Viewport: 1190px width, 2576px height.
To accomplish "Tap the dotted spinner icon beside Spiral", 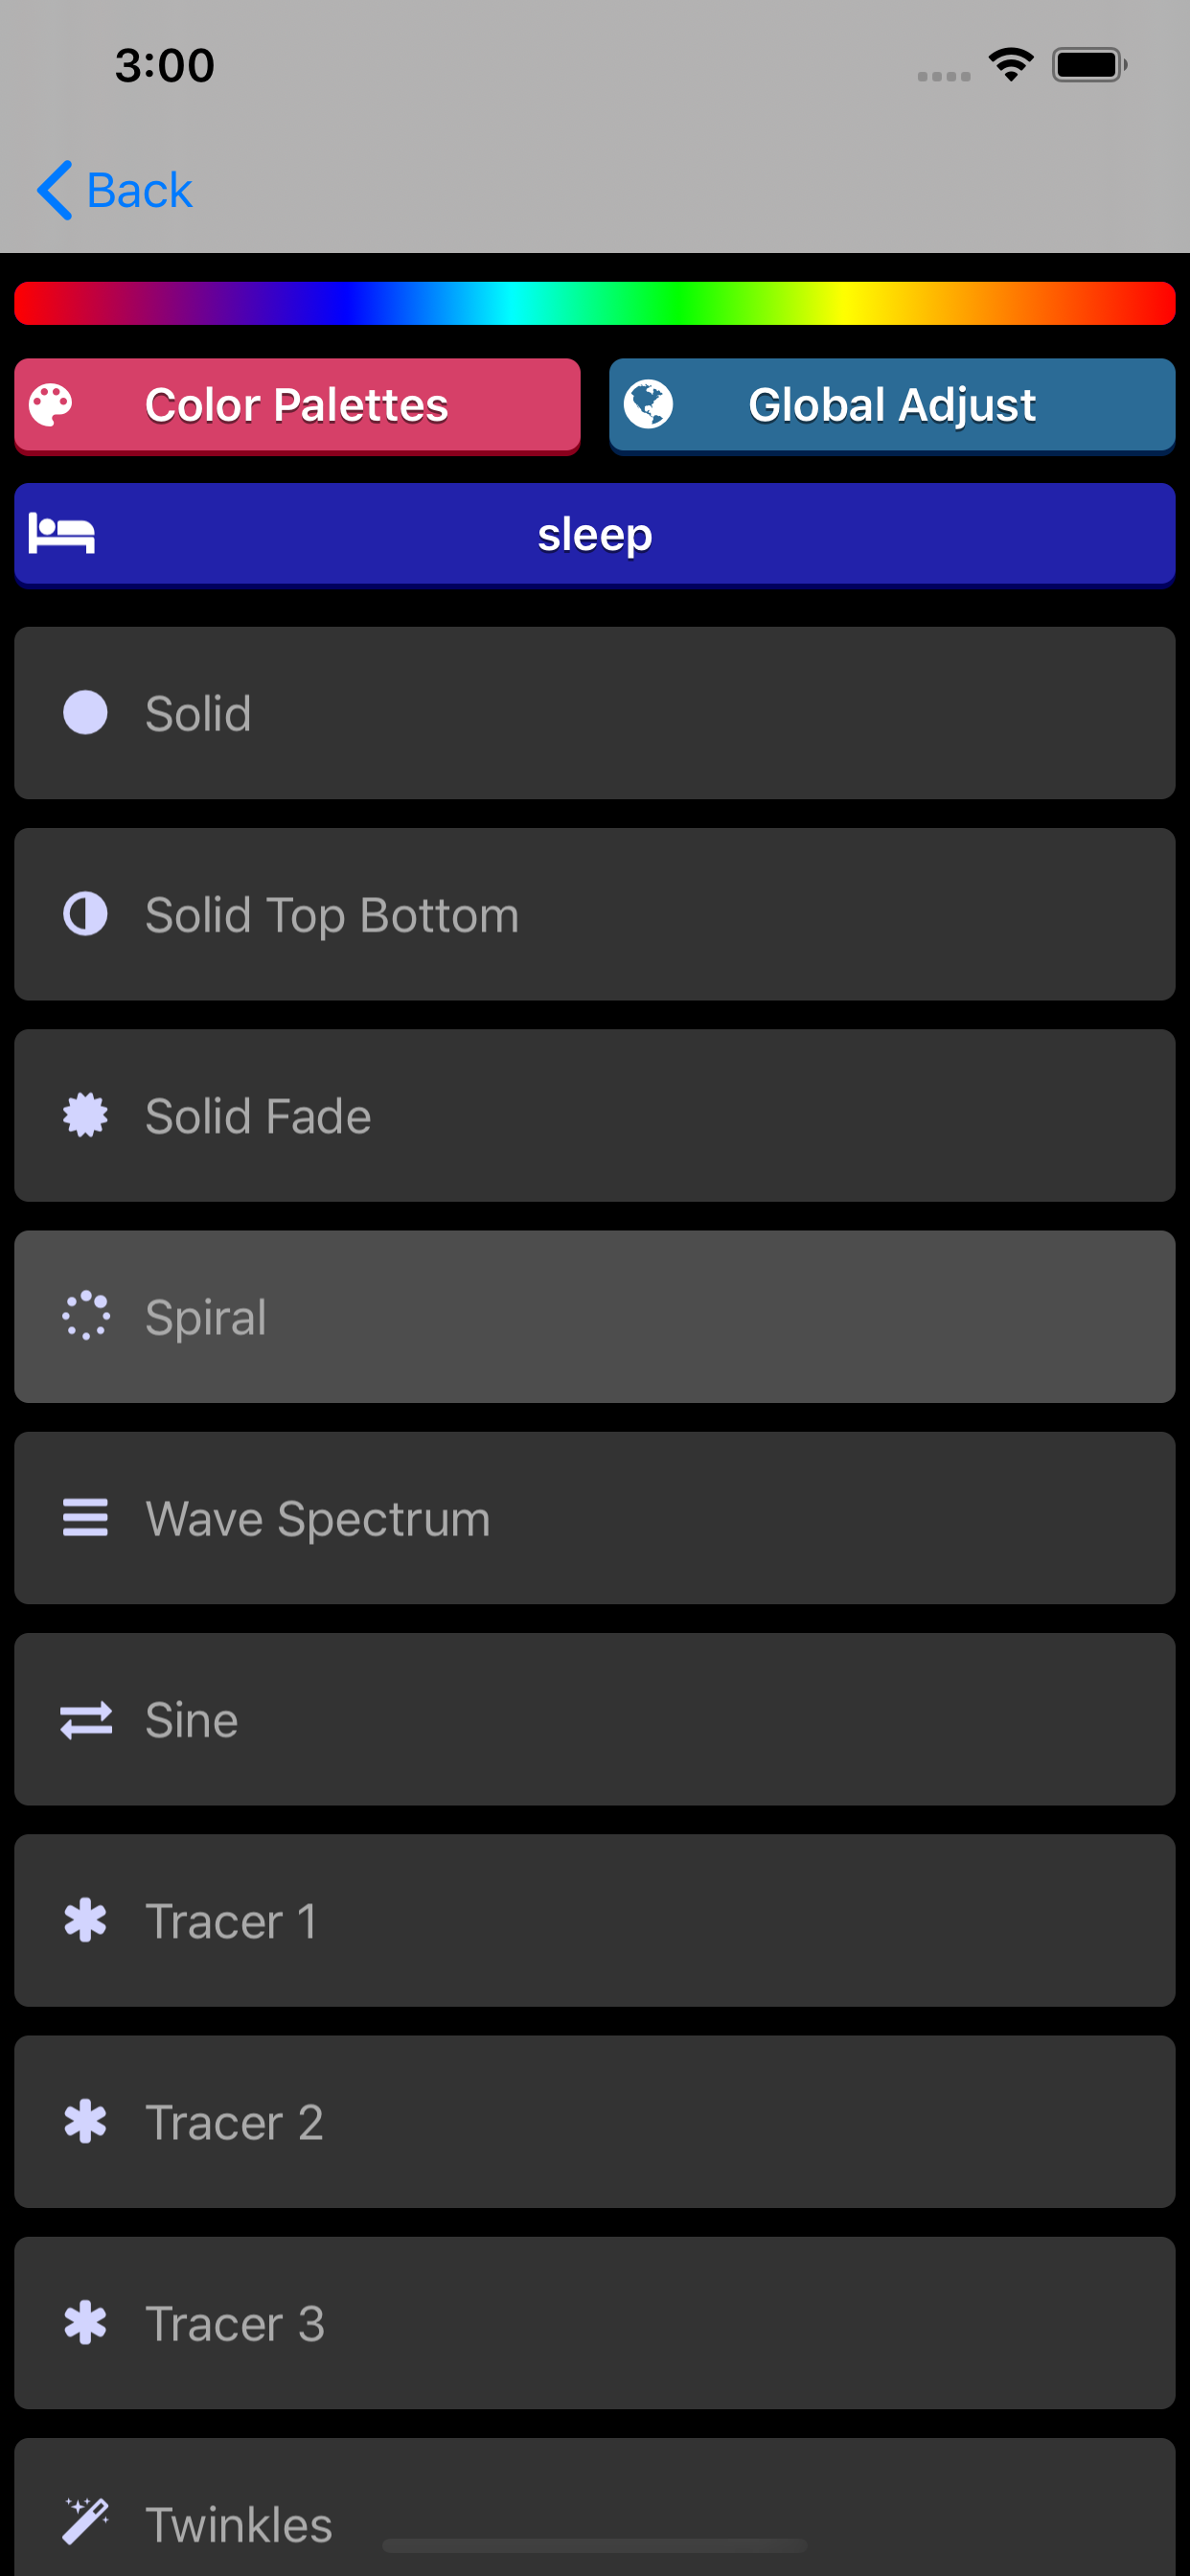I will (x=85, y=1316).
